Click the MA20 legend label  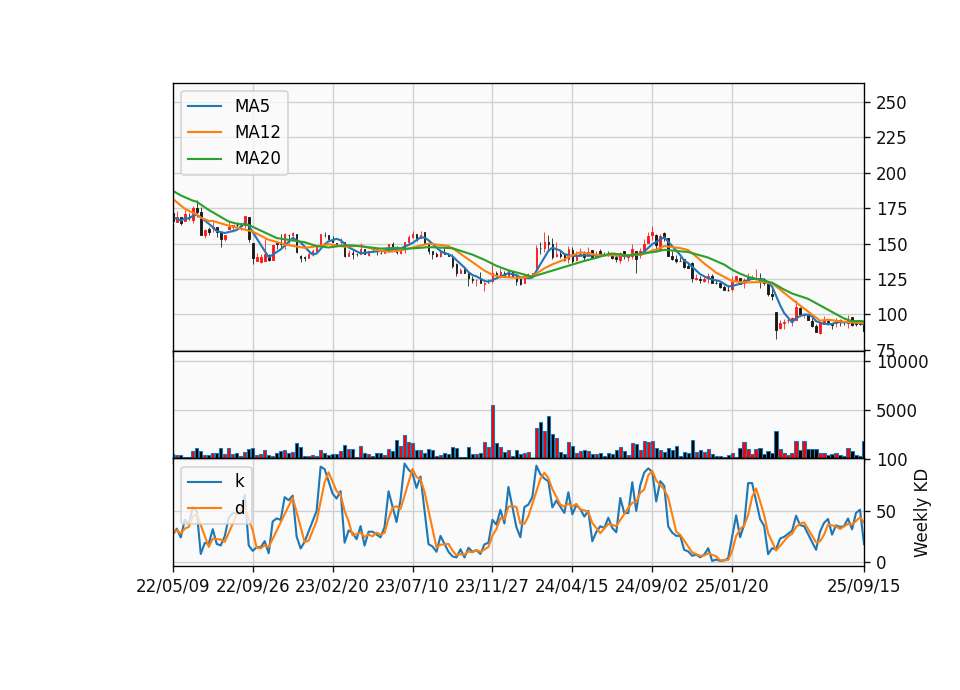pos(257,158)
